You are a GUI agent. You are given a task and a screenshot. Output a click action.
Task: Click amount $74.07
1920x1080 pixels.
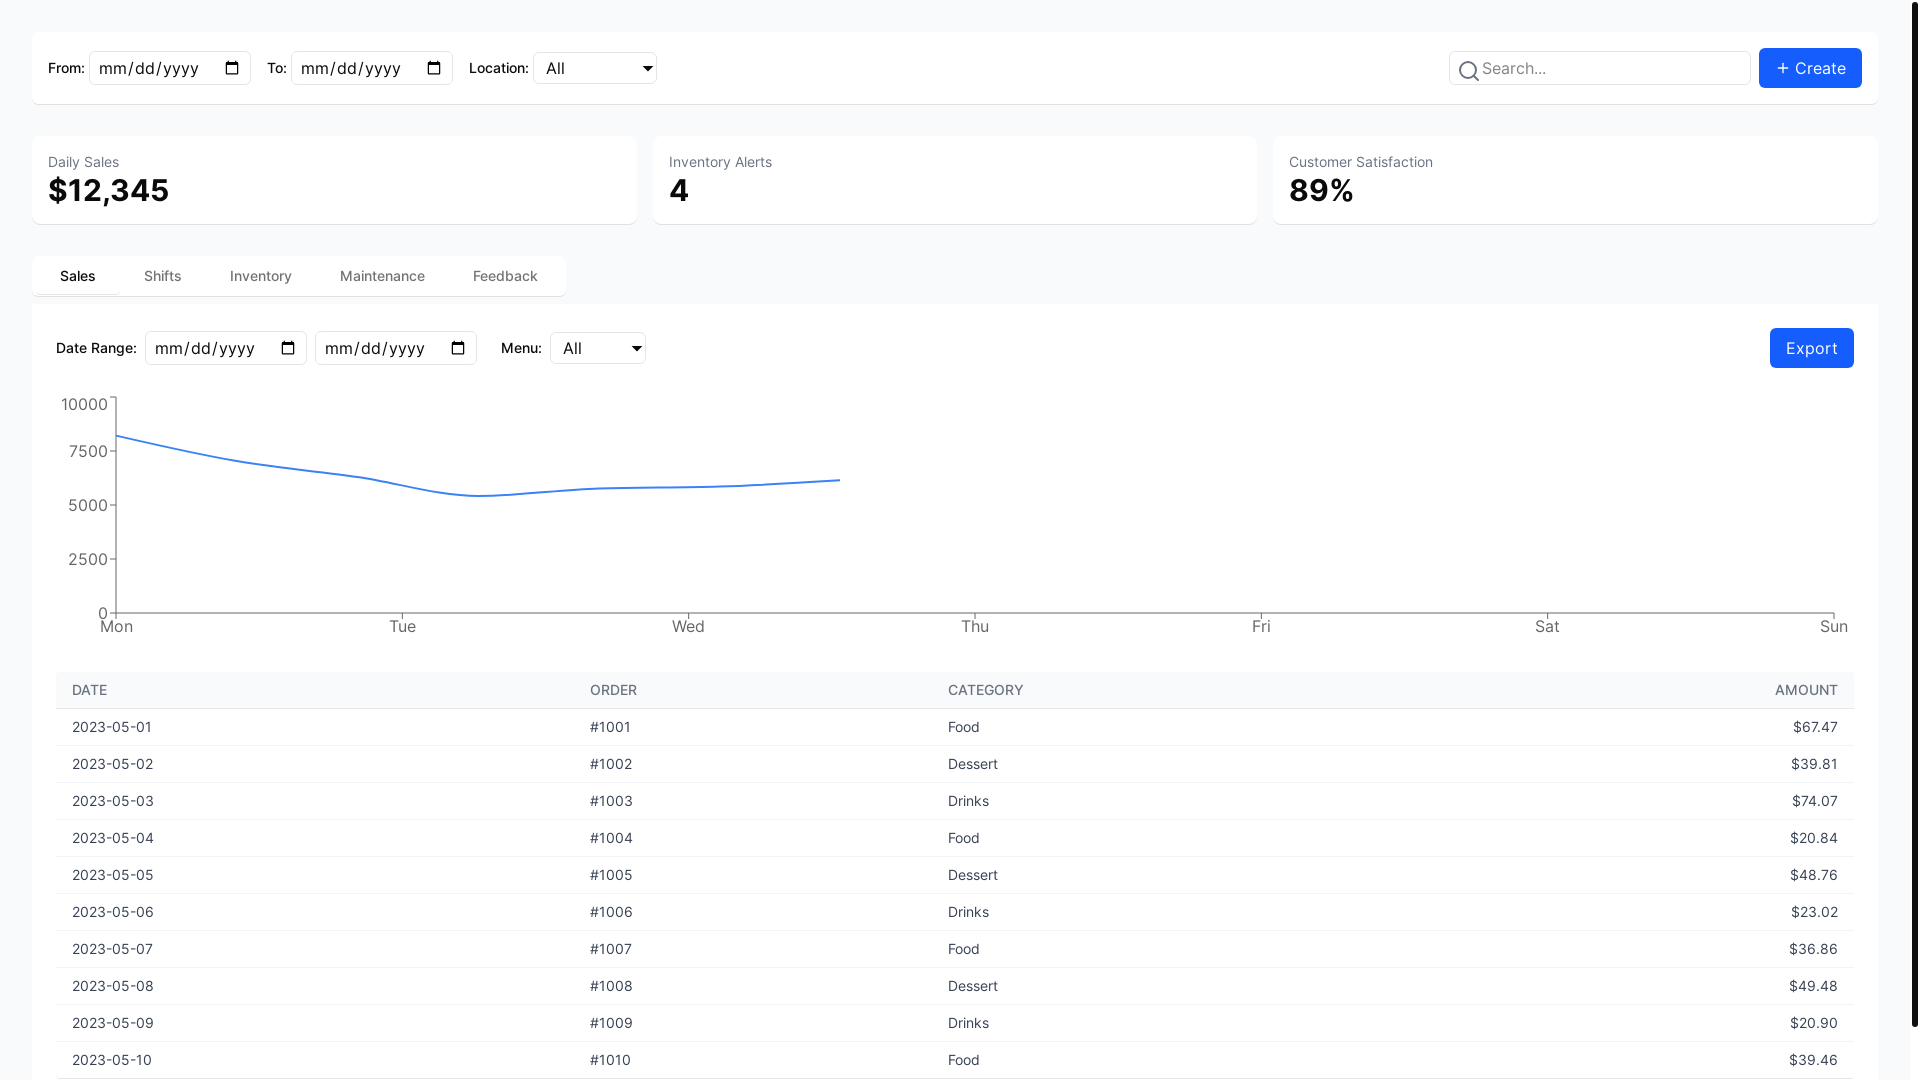[1815, 801]
